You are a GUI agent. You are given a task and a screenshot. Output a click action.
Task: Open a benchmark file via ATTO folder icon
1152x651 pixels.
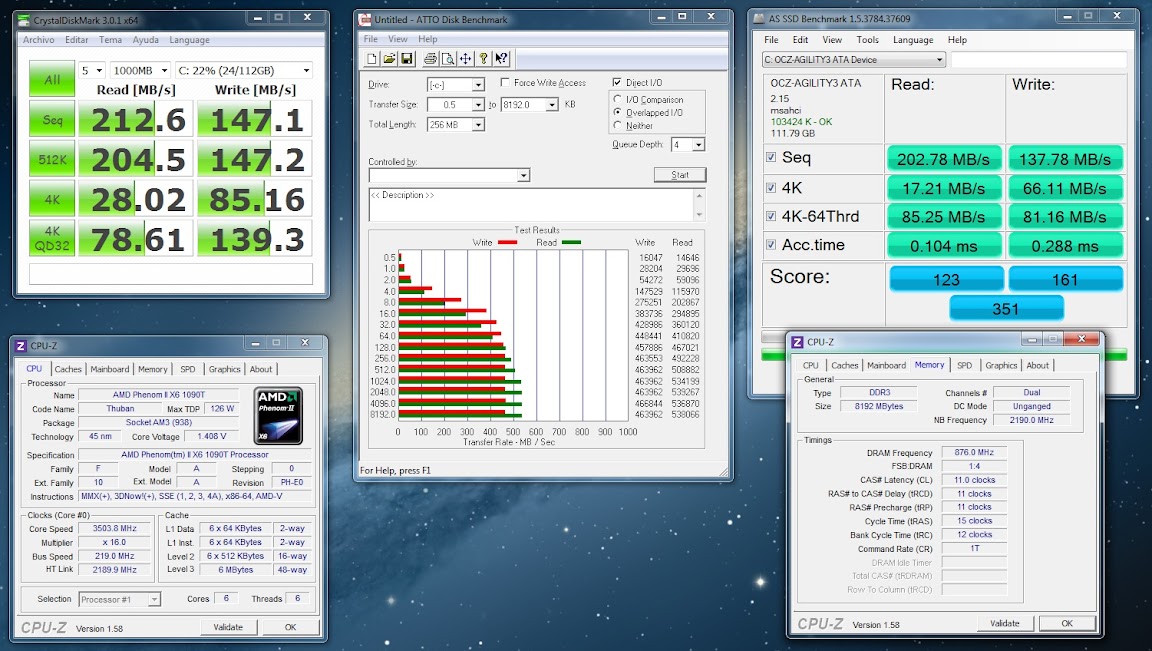click(389, 59)
